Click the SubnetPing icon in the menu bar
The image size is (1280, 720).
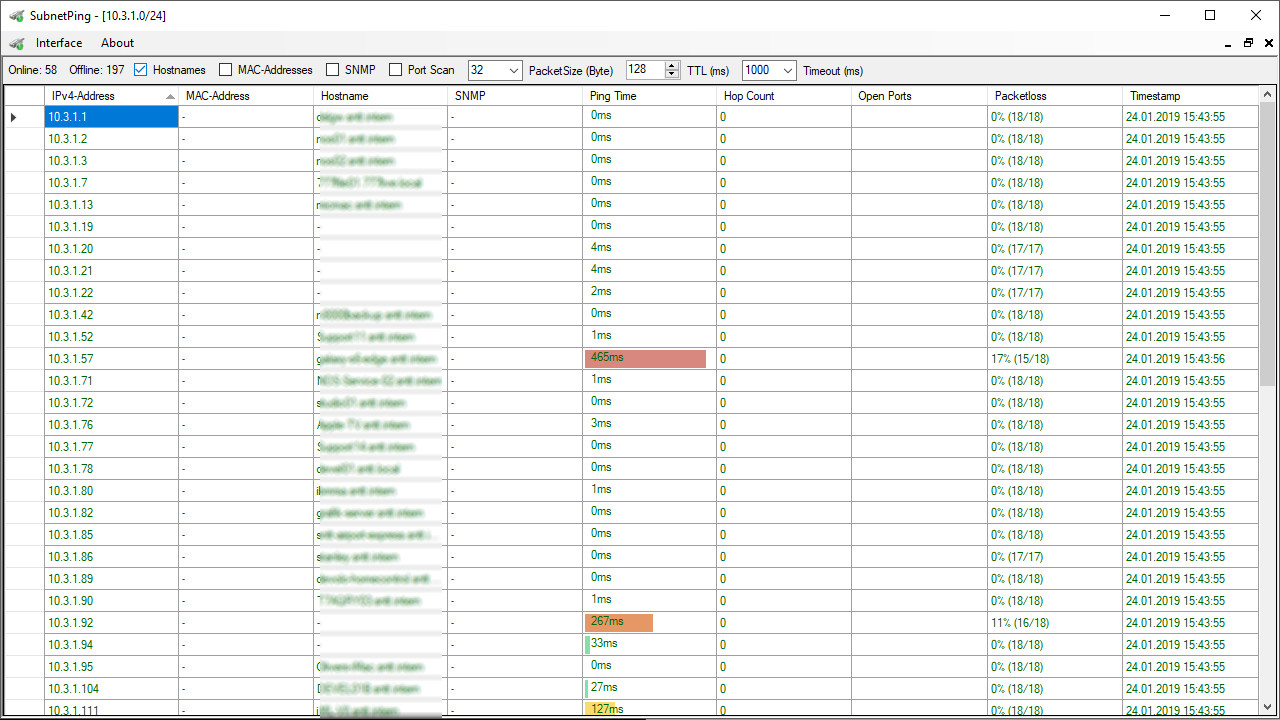click(x=16, y=43)
